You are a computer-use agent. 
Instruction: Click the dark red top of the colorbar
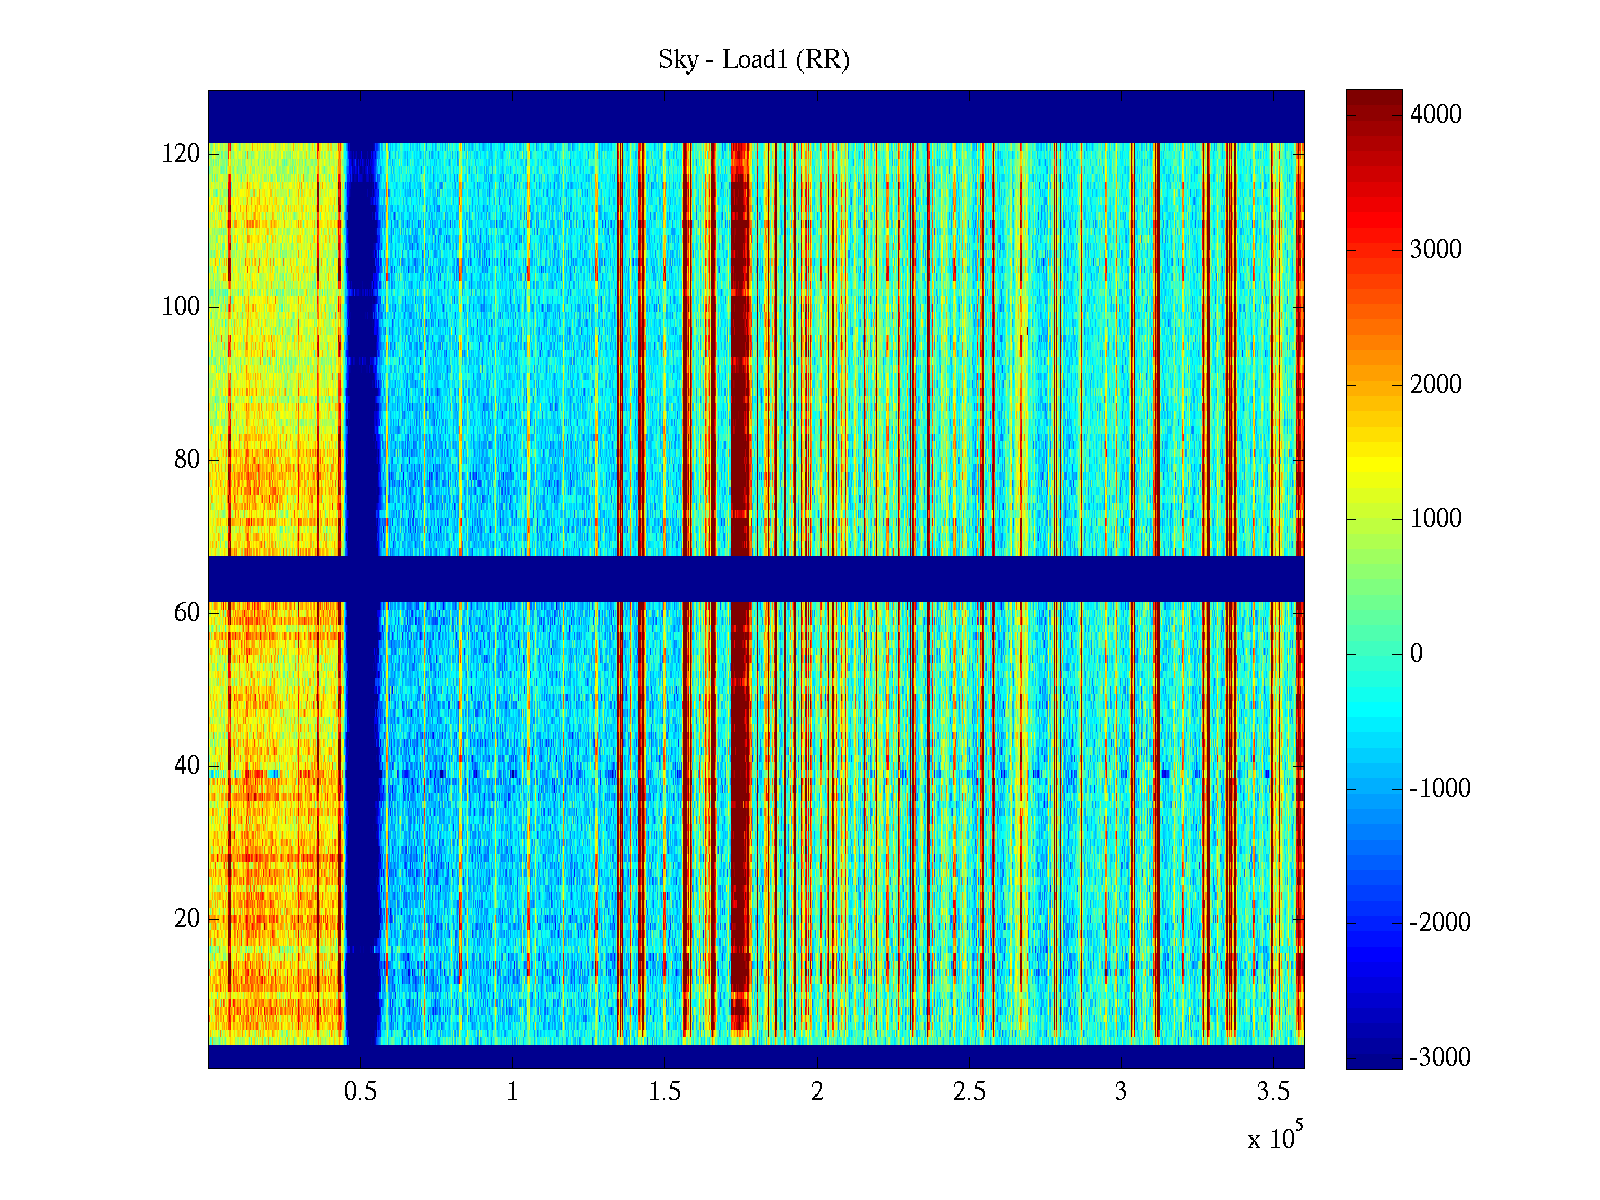coord(1373,98)
